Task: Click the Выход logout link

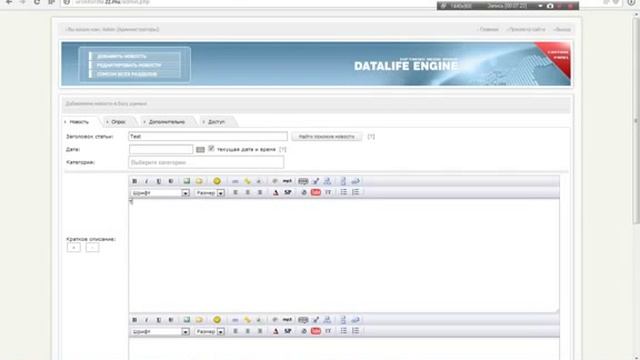Action: point(562,29)
